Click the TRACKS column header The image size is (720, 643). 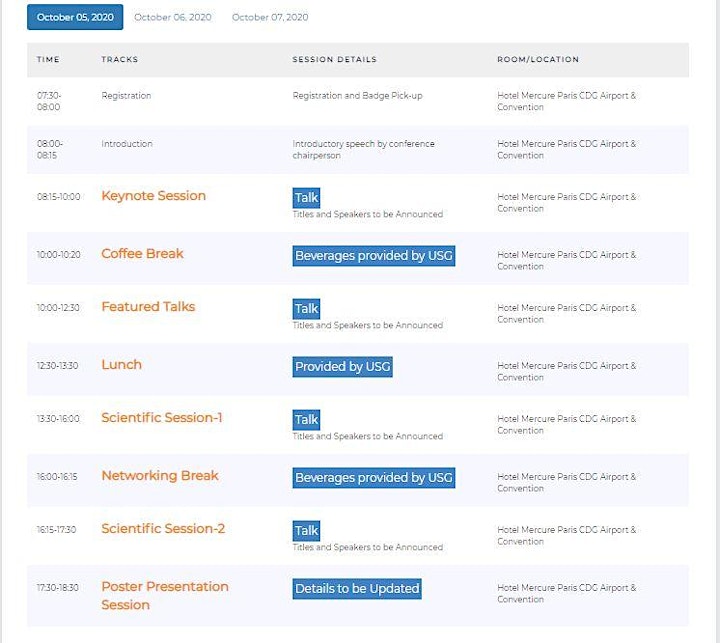point(120,59)
